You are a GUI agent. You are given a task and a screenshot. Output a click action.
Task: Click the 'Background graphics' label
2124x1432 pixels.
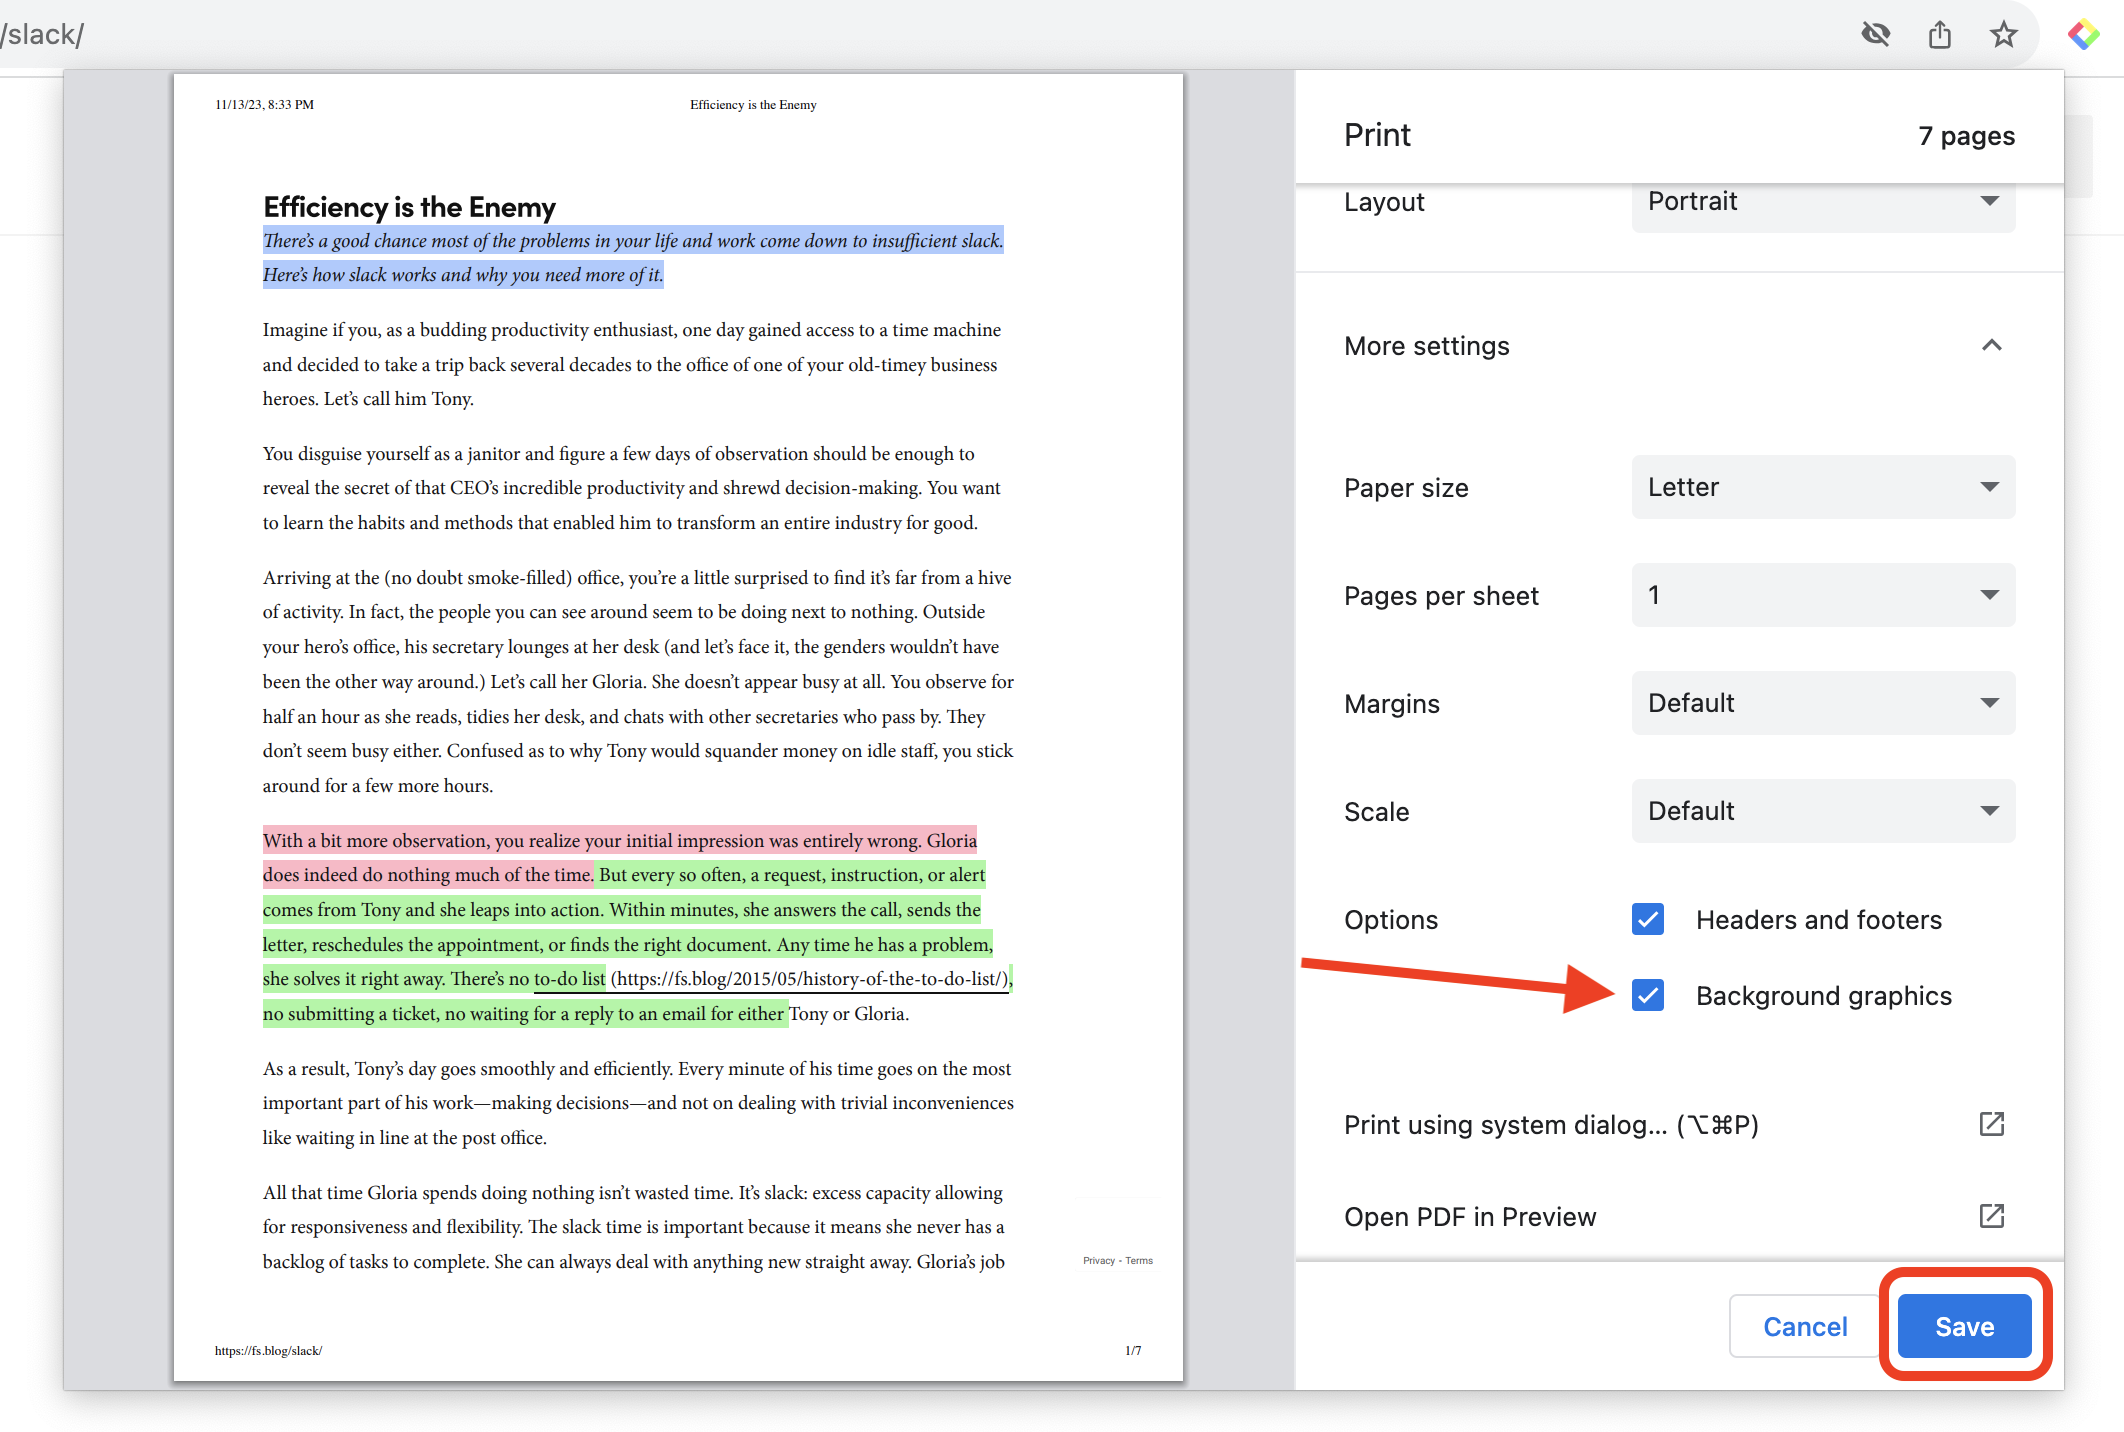pyautogui.click(x=1823, y=996)
